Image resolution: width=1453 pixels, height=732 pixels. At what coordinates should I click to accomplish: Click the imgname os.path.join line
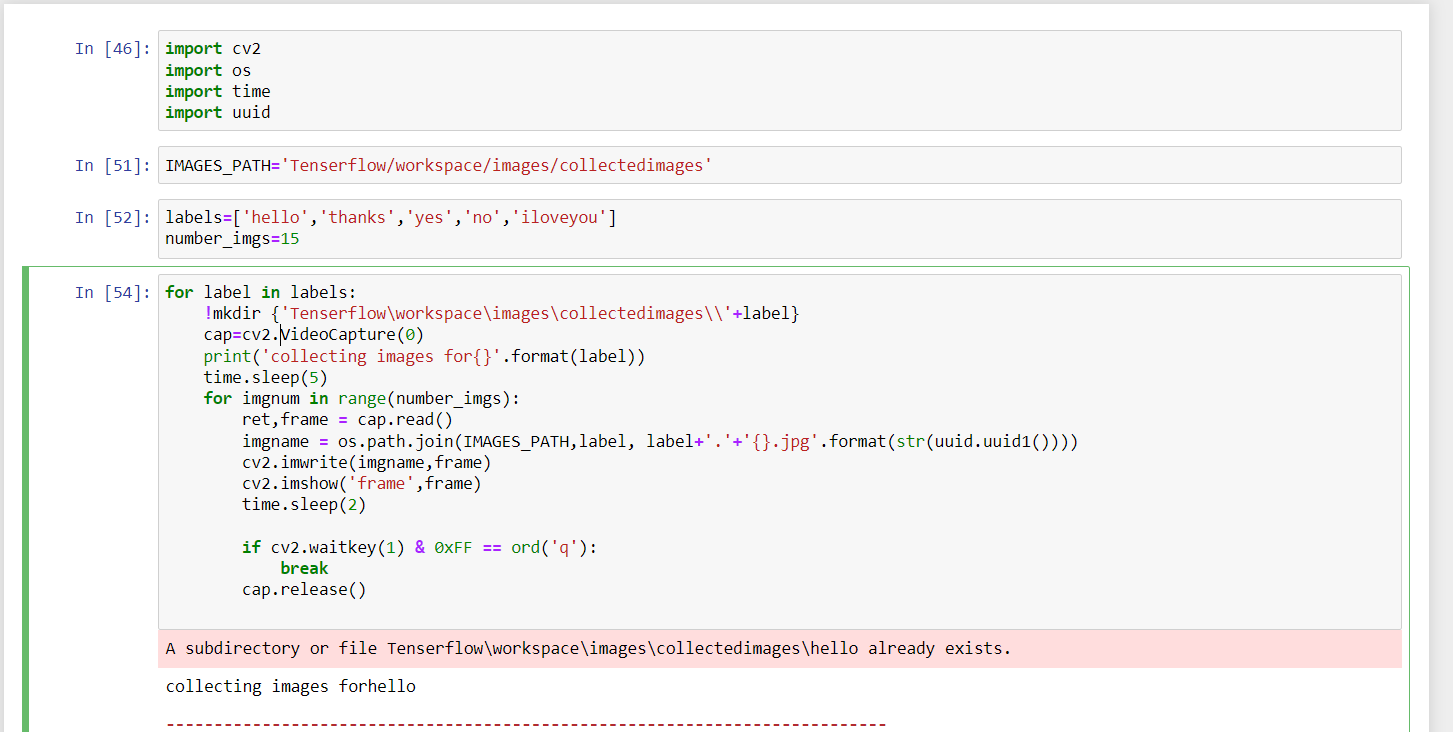[660, 441]
